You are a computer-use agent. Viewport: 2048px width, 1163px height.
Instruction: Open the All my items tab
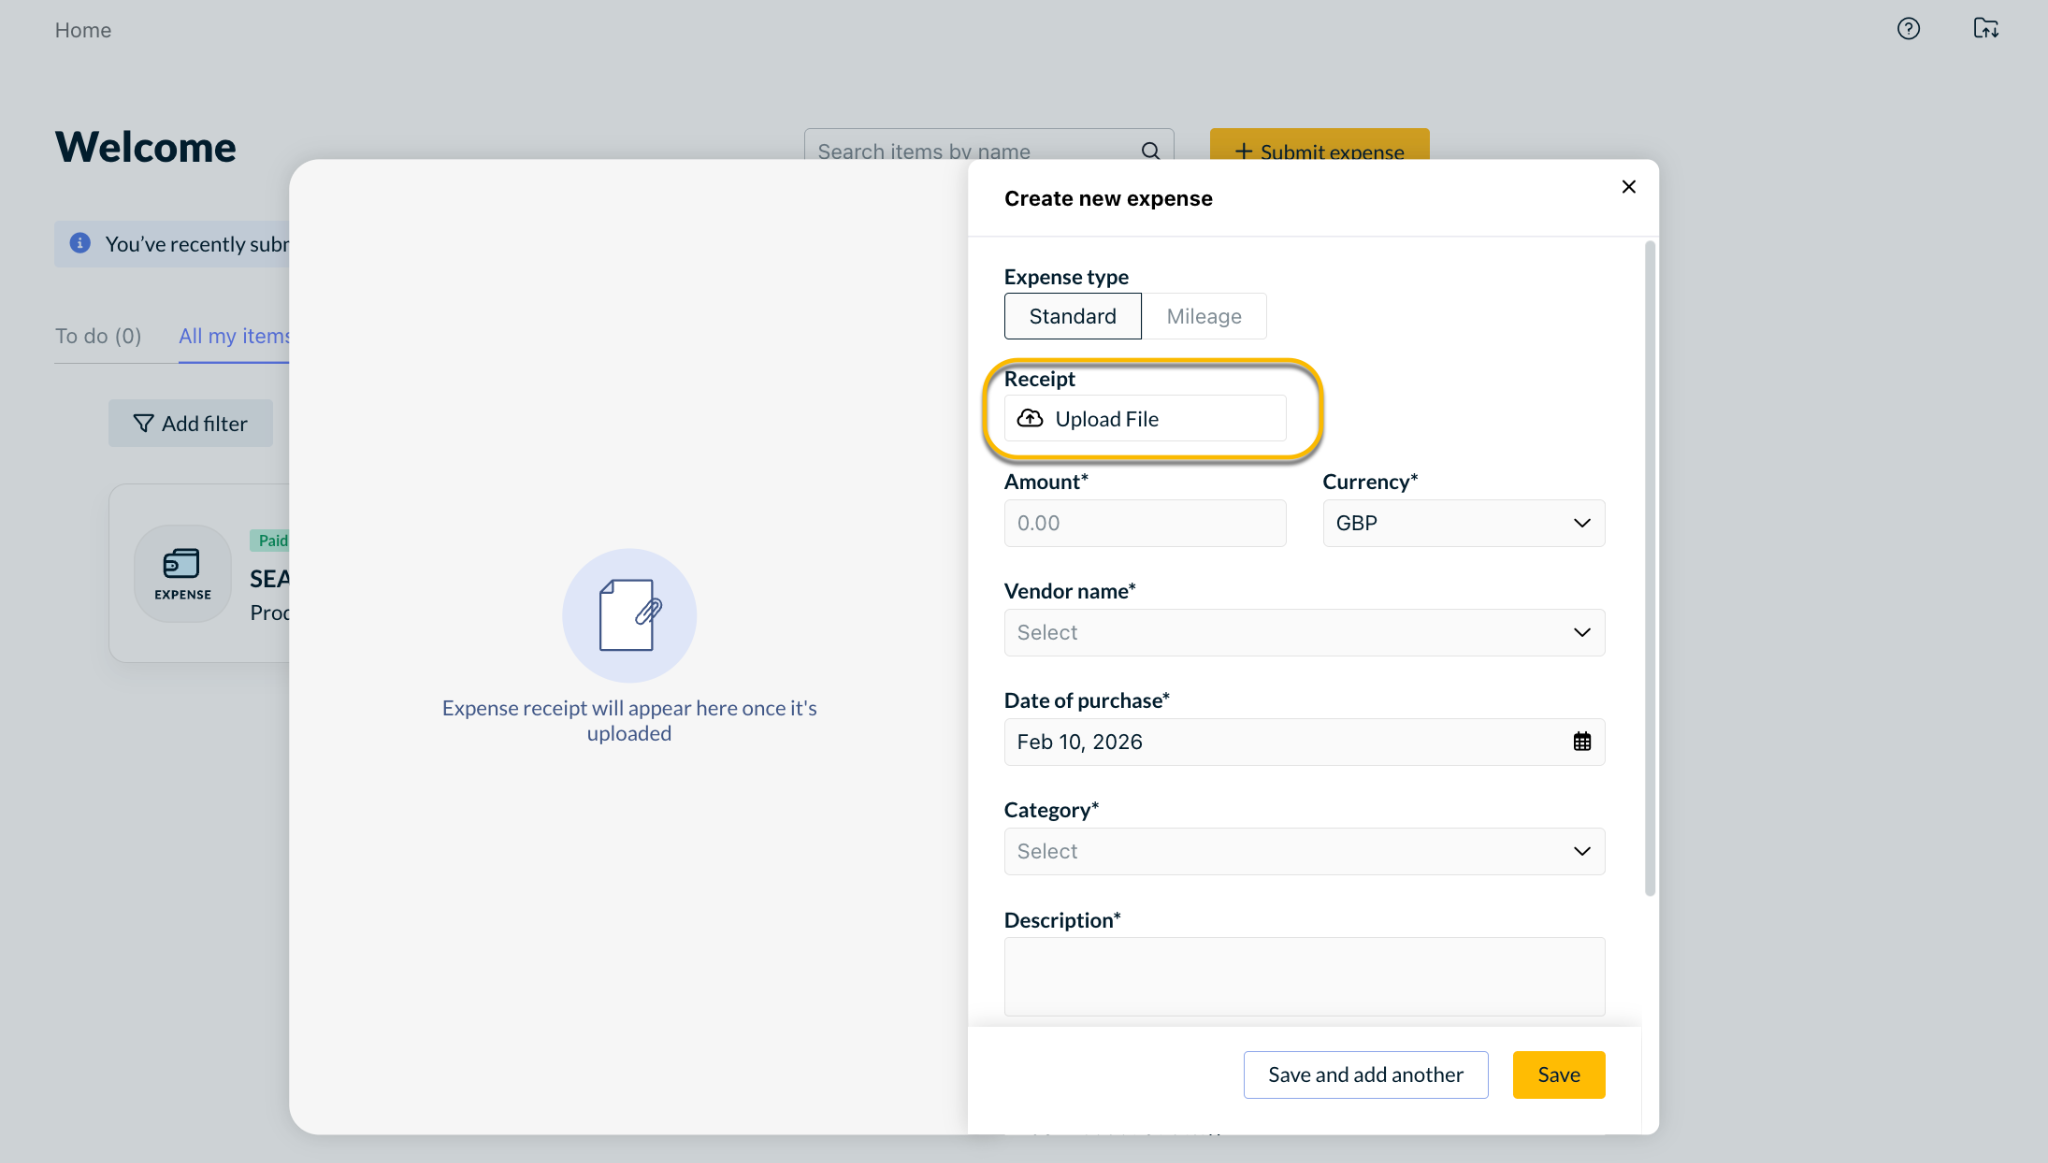(233, 337)
